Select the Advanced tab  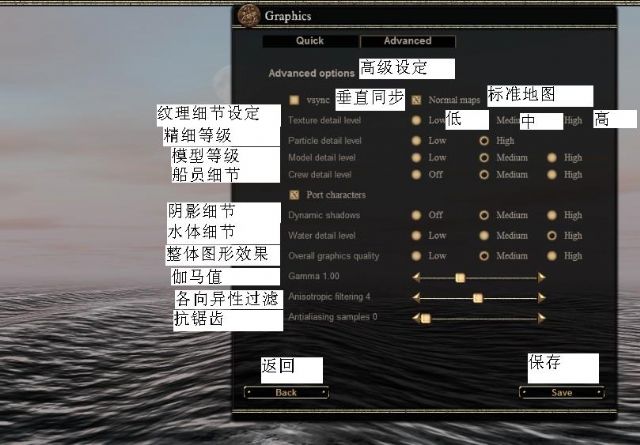click(408, 41)
